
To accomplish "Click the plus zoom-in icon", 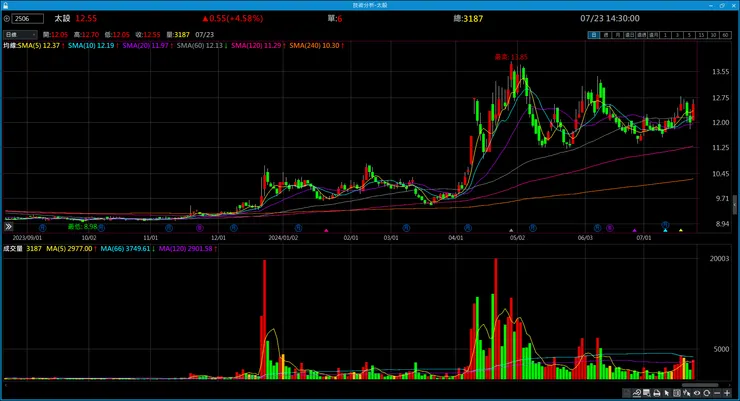I will (x=727, y=393).
